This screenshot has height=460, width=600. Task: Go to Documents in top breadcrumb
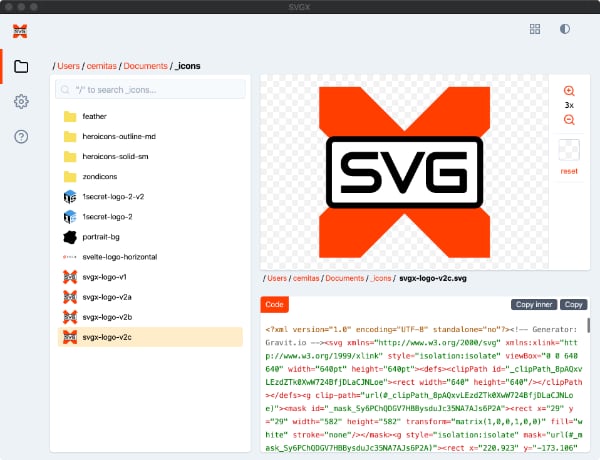pos(145,66)
